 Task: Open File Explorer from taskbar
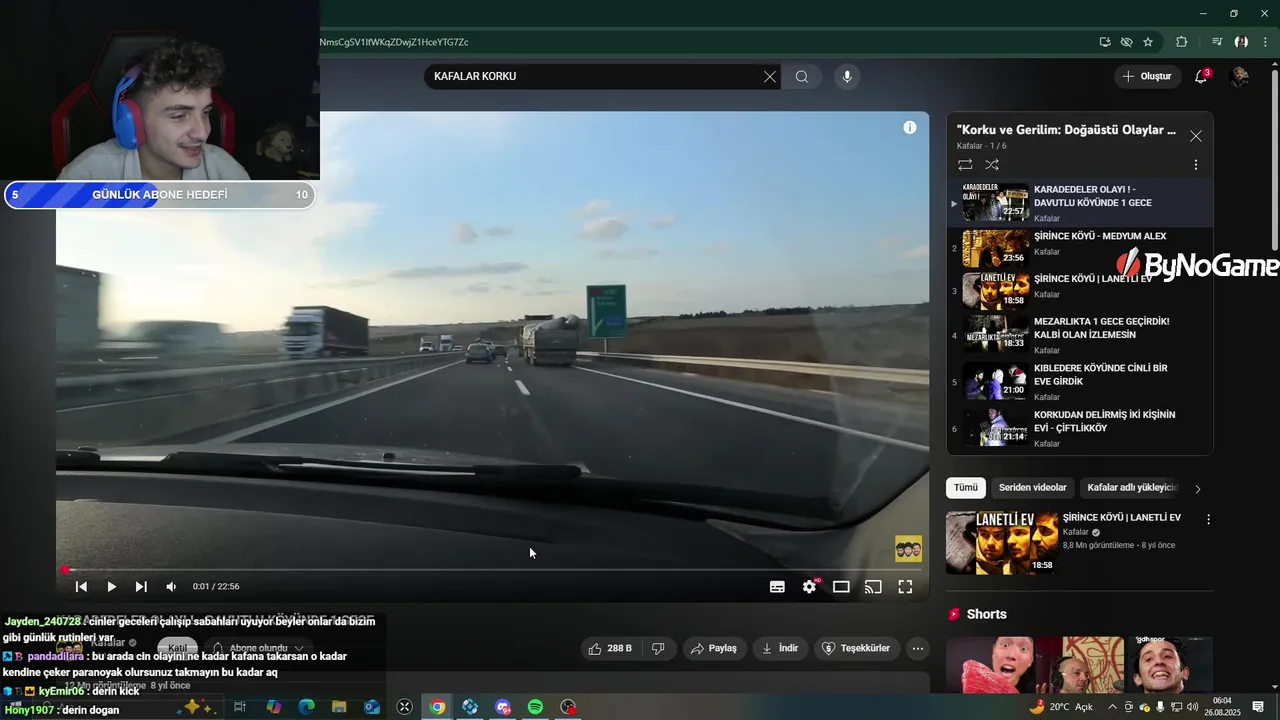pyautogui.click(x=339, y=707)
